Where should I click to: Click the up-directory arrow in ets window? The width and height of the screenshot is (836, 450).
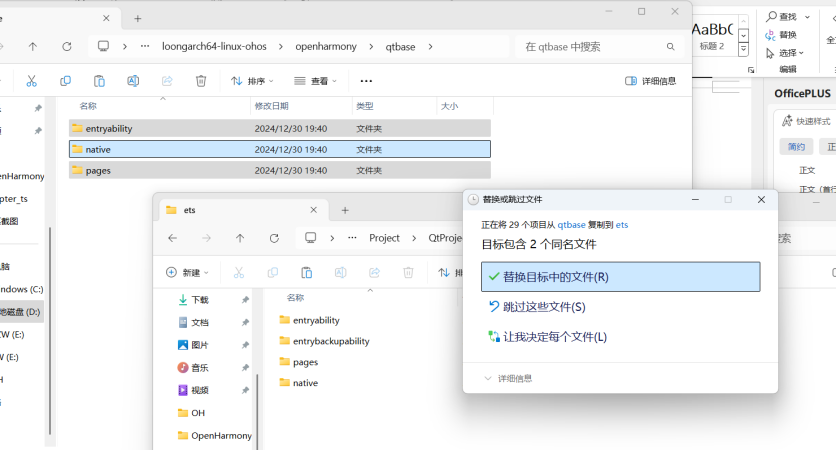(240, 238)
